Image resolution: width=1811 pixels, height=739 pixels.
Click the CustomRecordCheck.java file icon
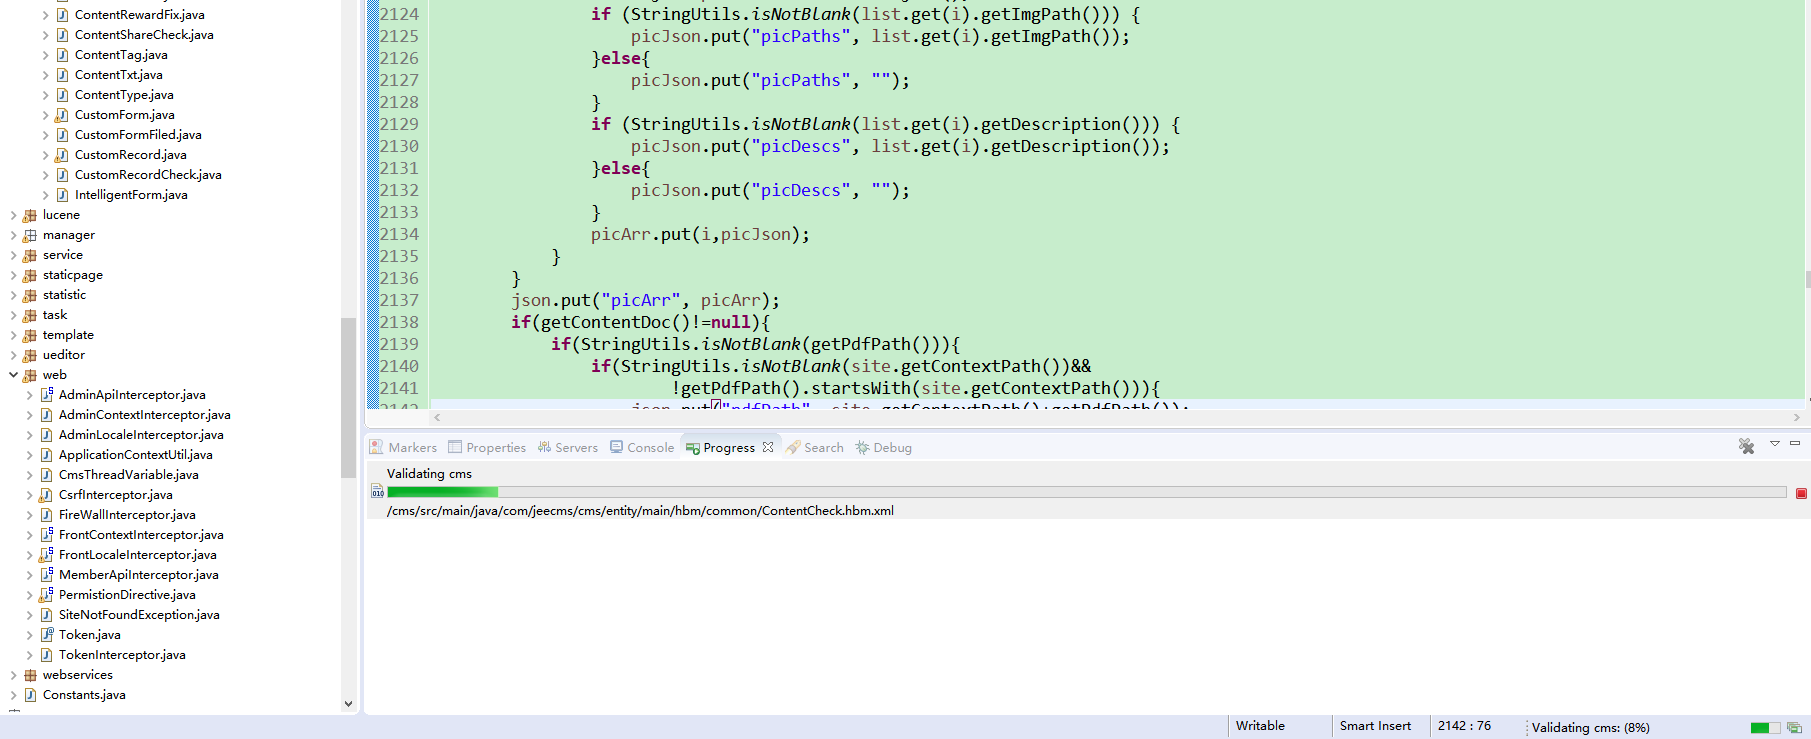tap(62, 175)
